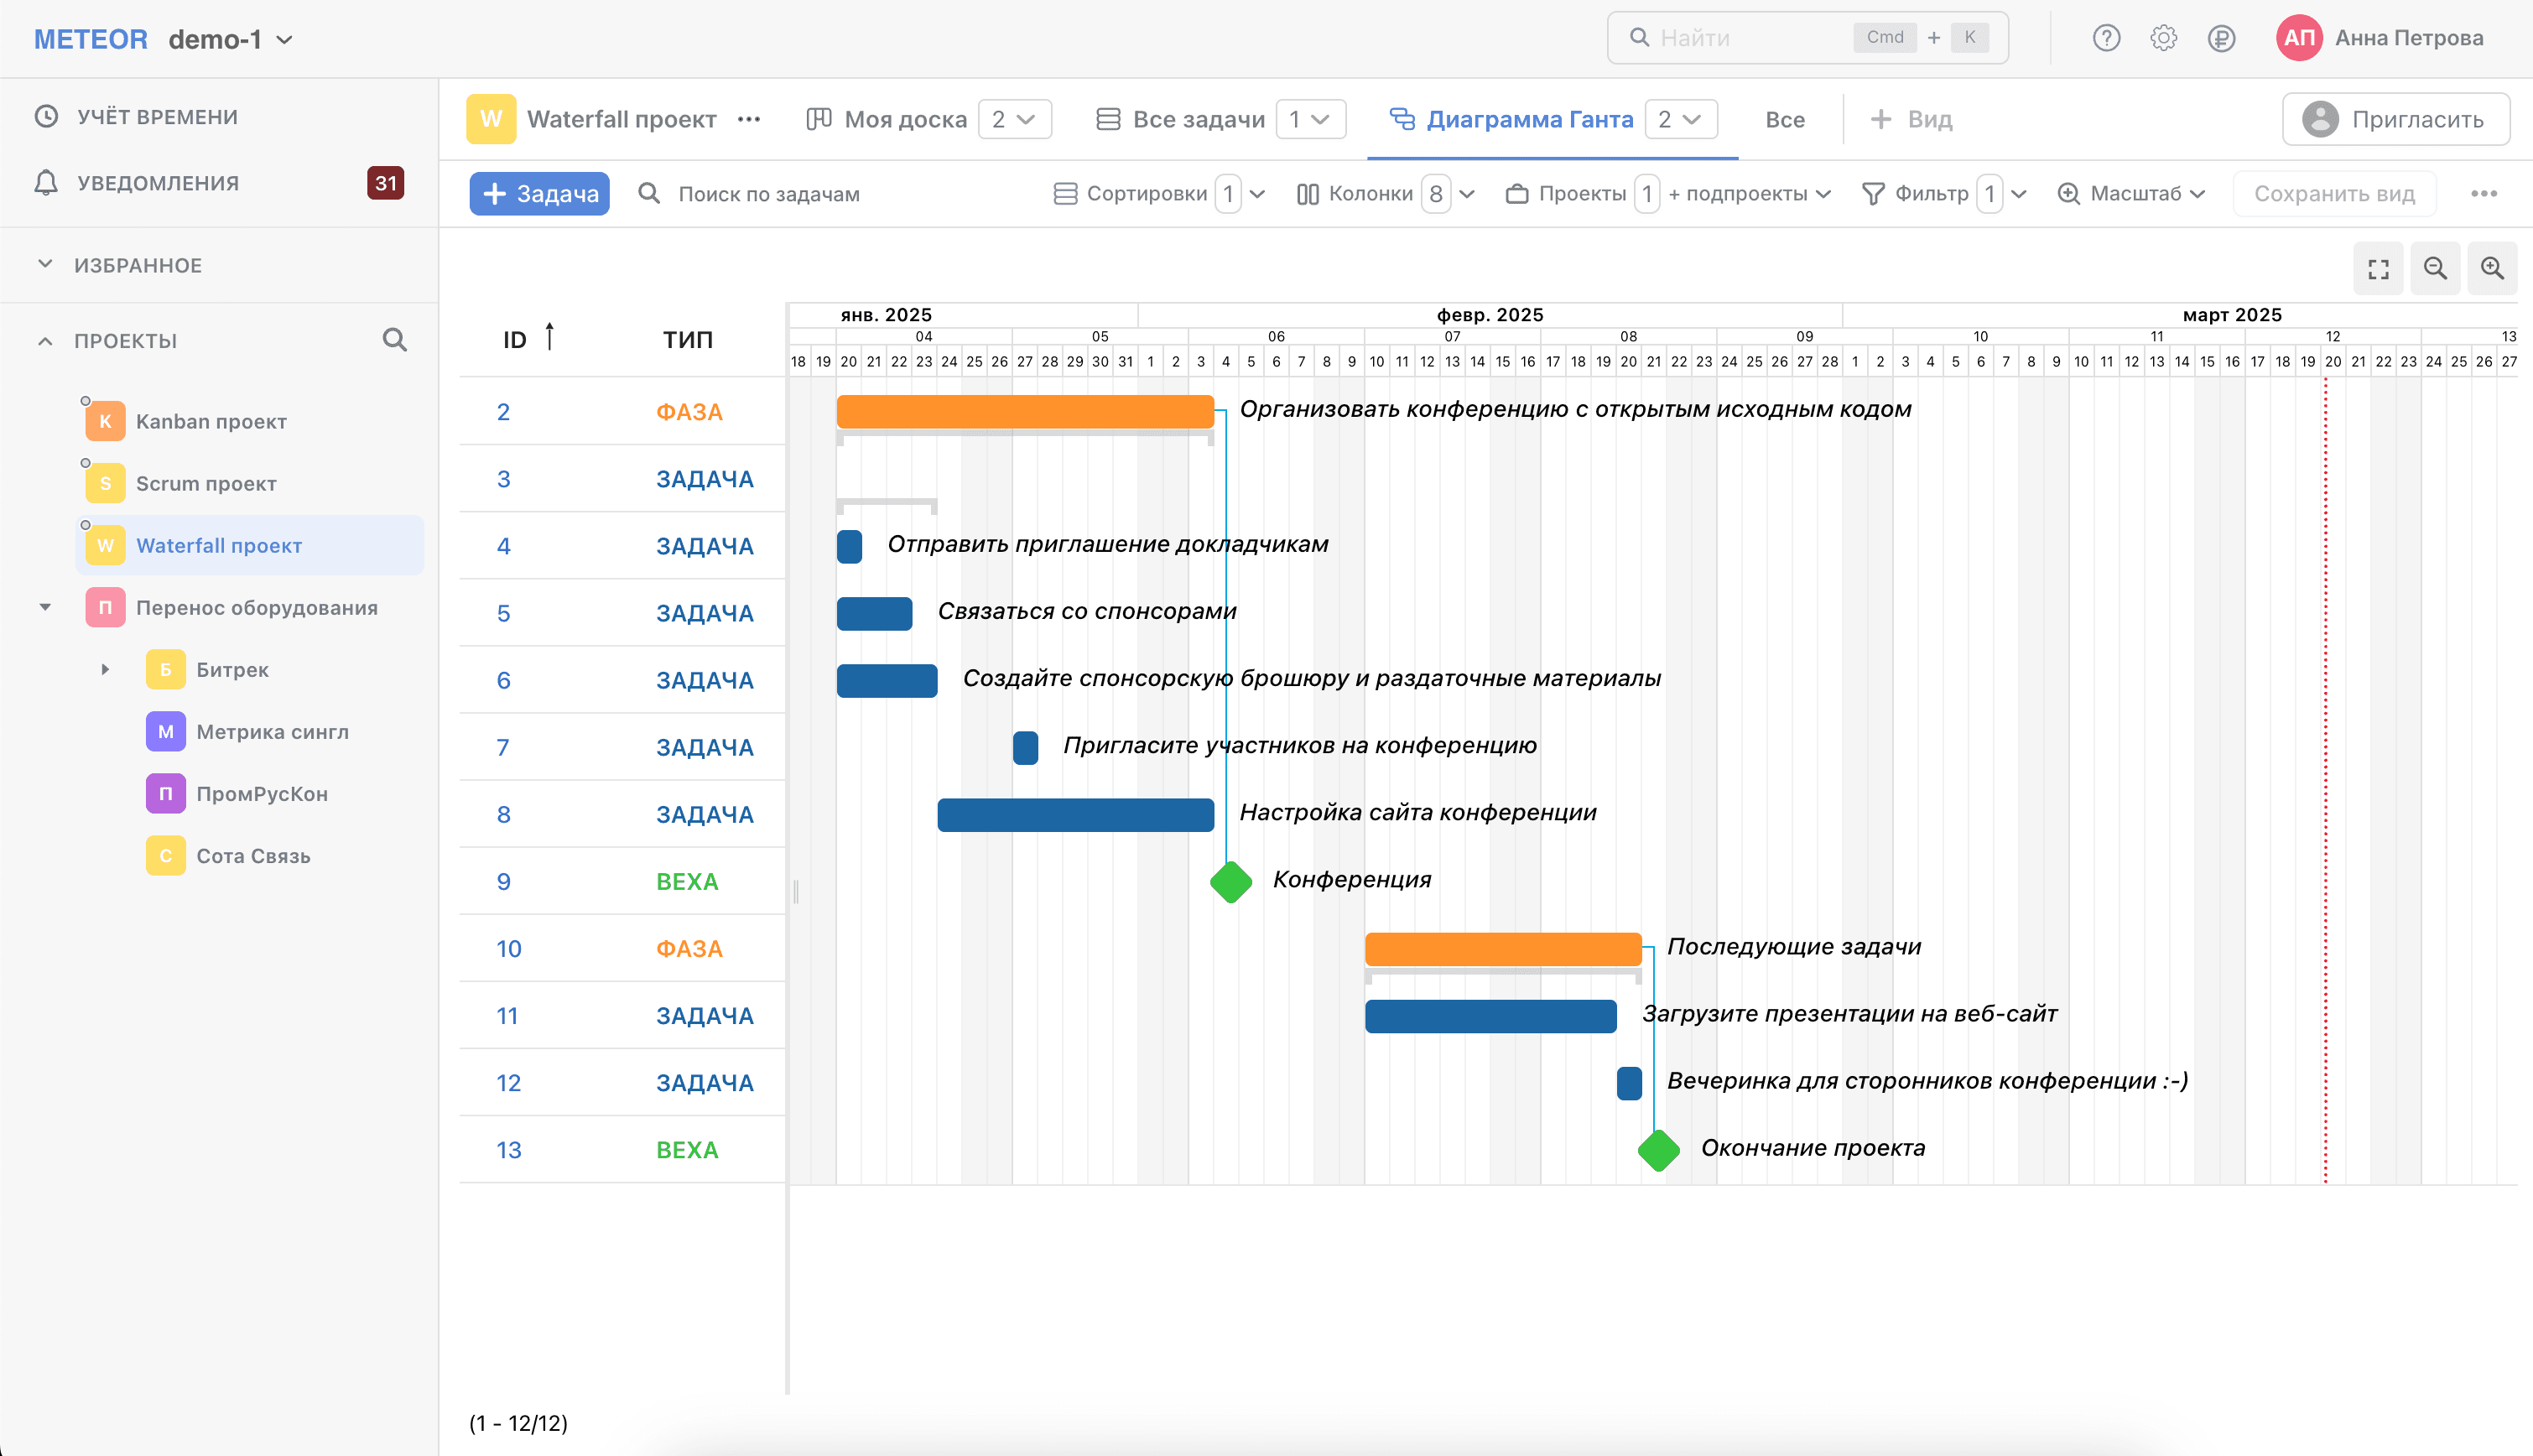Open settings gear icon in header
Screen dimensions: 2533x1456
coord(2163,38)
